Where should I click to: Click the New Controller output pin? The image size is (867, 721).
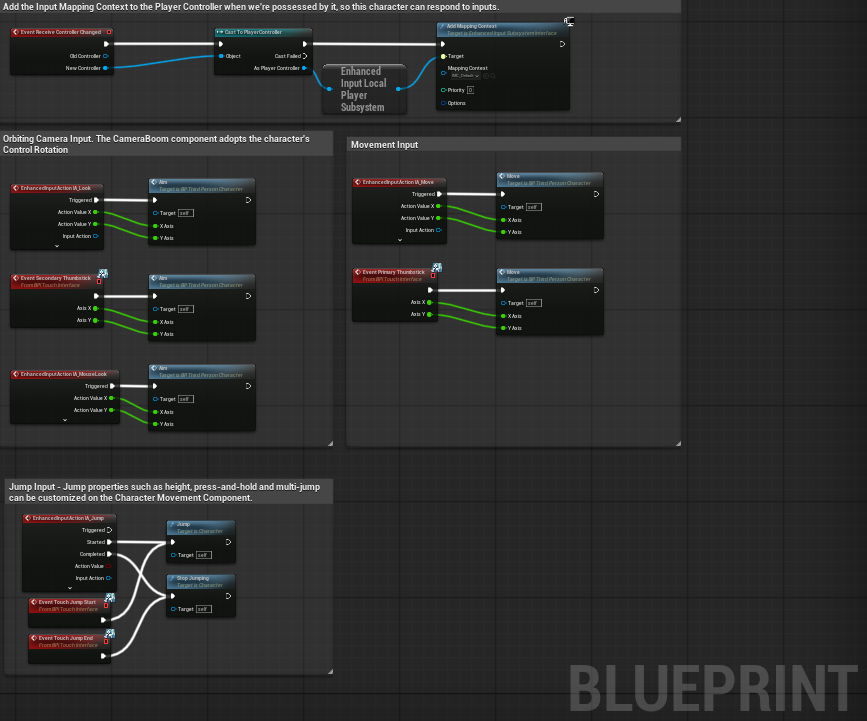[106, 68]
